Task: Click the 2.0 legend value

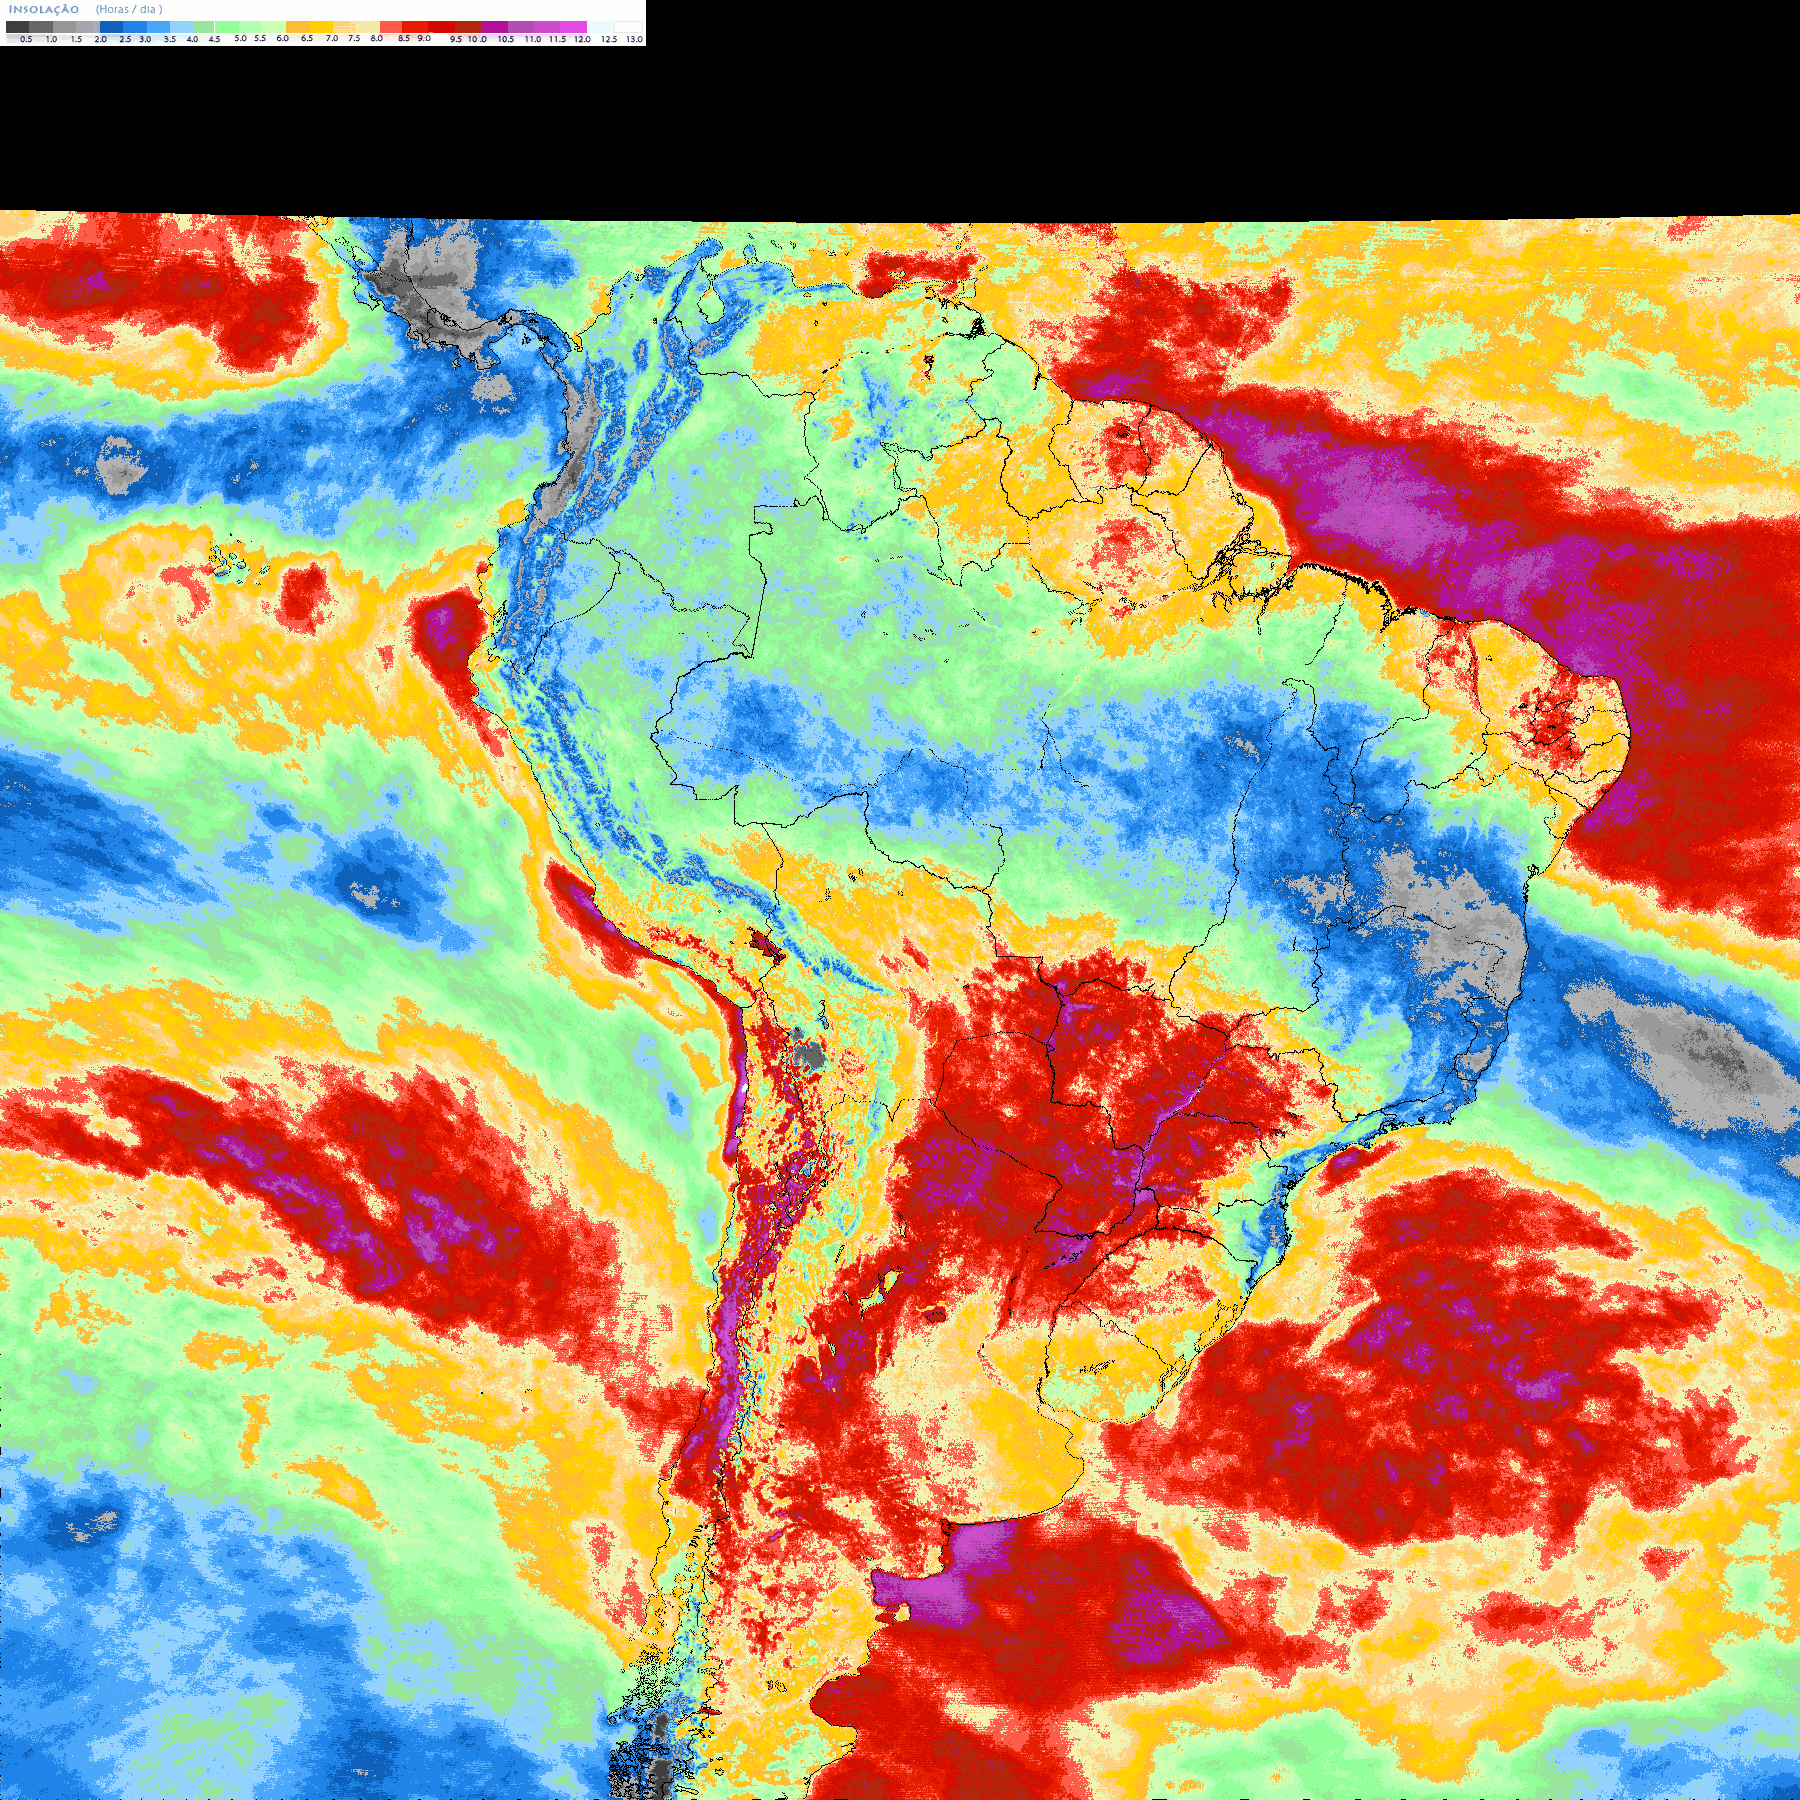Action: point(100,39)
